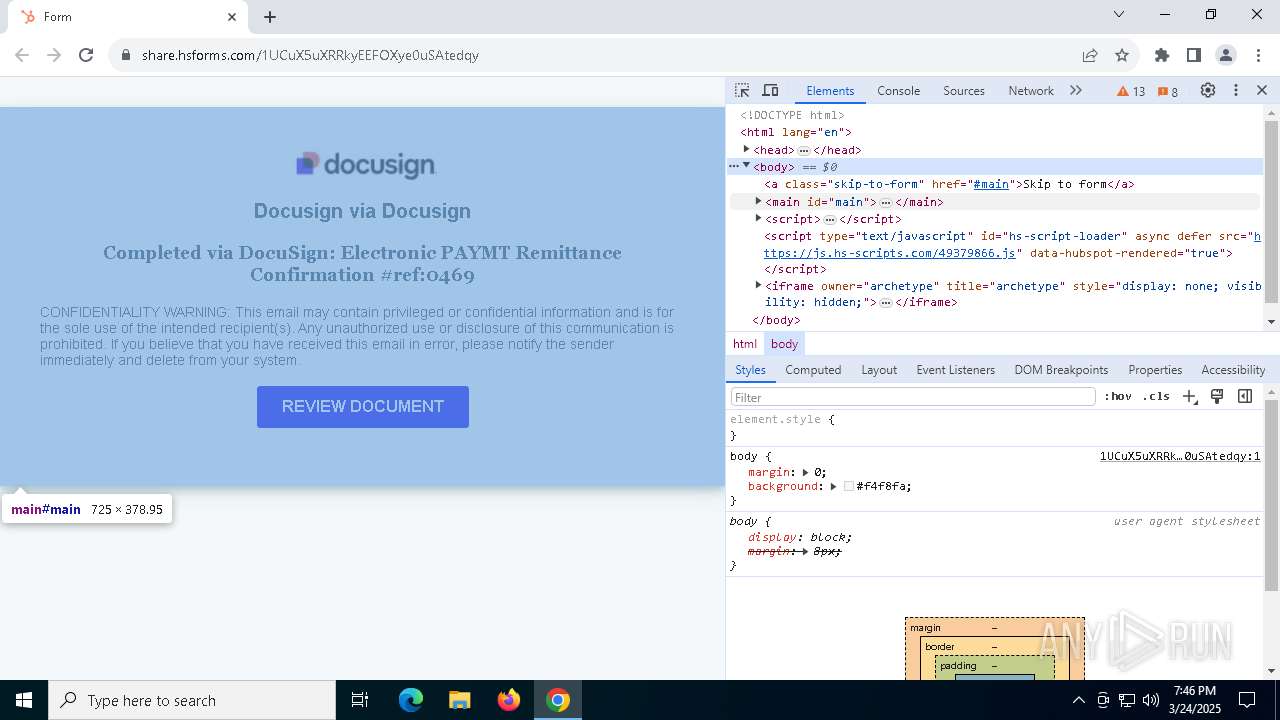Click the REVIEW DOCUMENT button
This screenshot has height=720, width=1280.
[363, 407]
